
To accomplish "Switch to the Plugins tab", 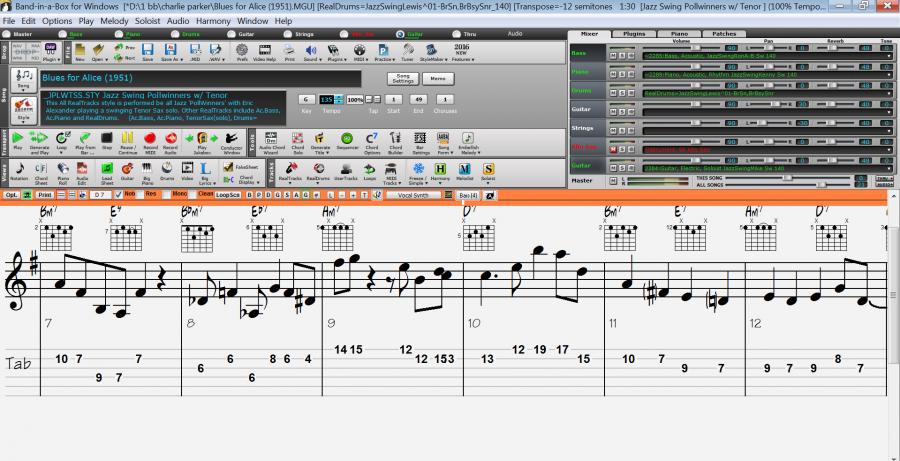I will point(634,34).
